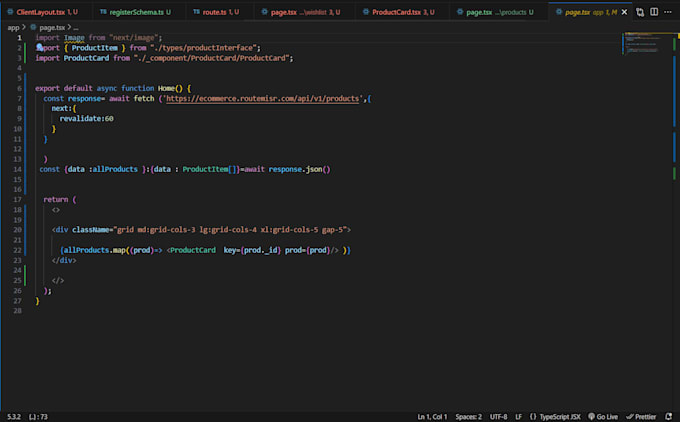Image resolution: width=680 pixels, height=422 pixels.
Task: Click the Ln 1, Col 1 status item
Action: pyautogui.click(x=432, y=417)
